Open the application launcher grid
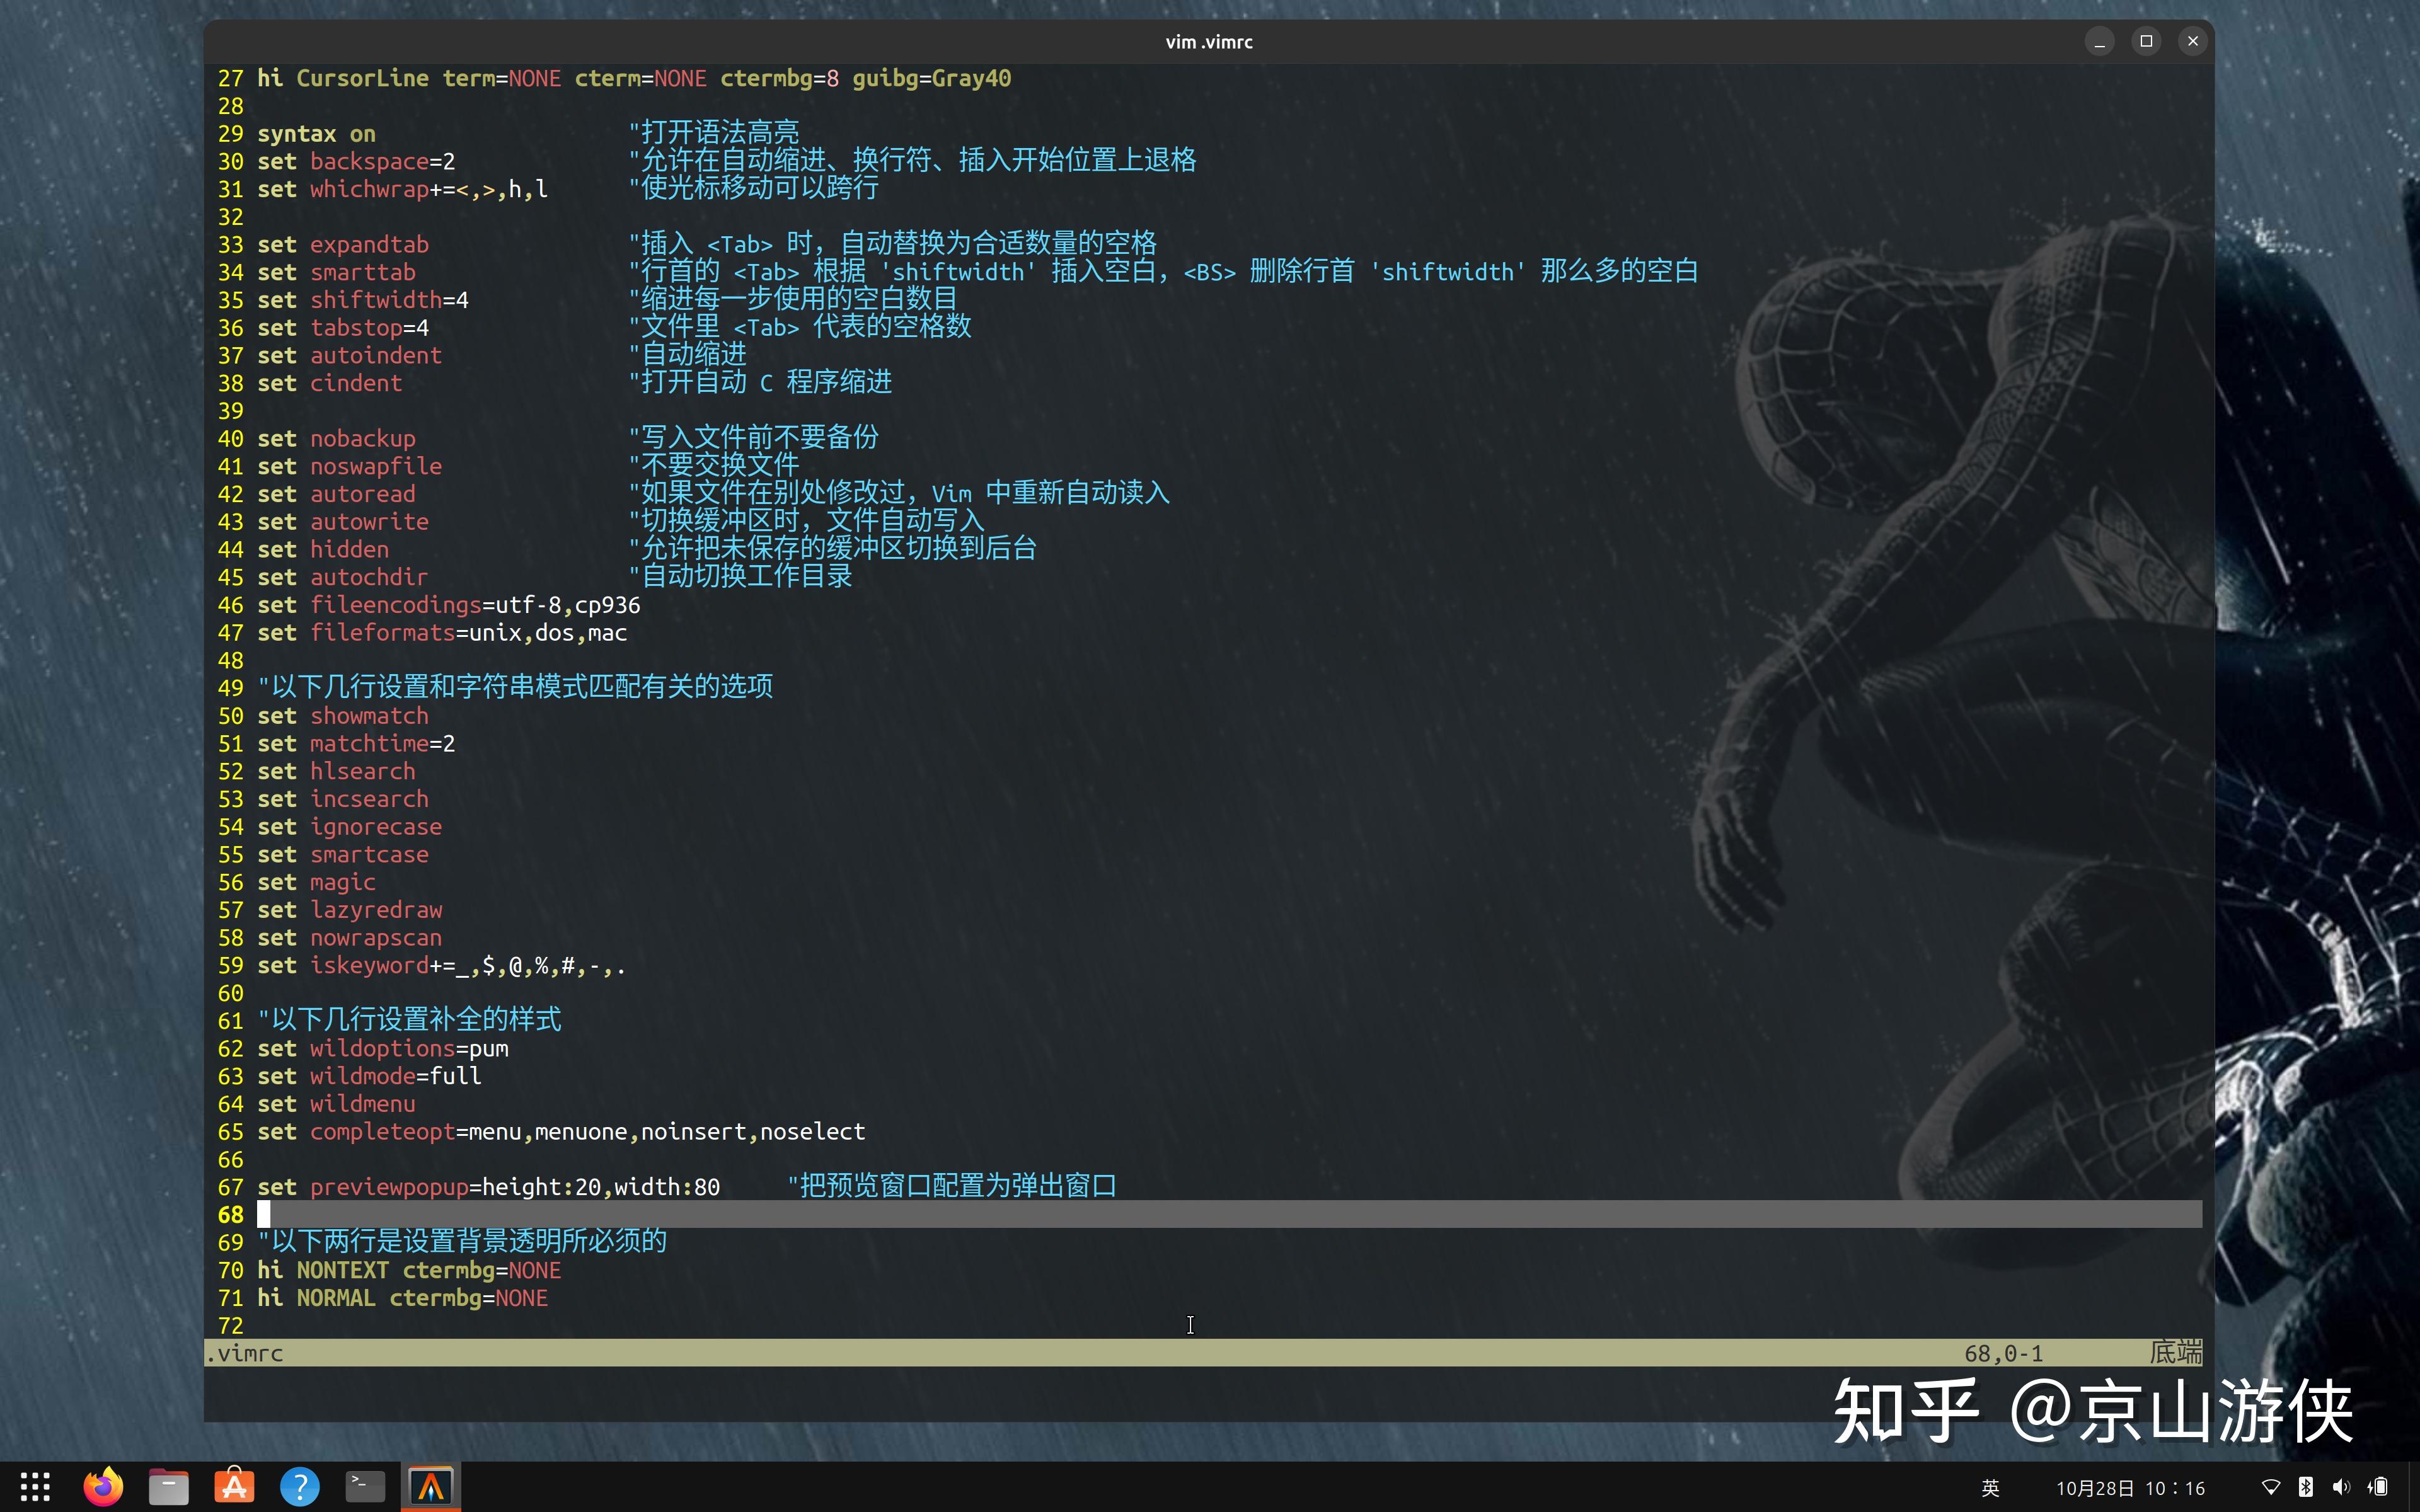 tap(34, 1486)
